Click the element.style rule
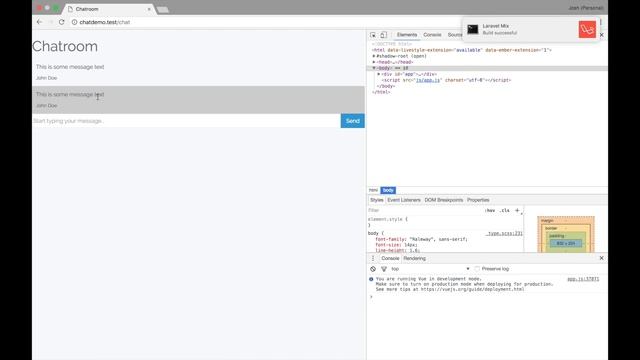Viewport: 640px width, 360px height. pyautogui.click(x=388, y=219)
